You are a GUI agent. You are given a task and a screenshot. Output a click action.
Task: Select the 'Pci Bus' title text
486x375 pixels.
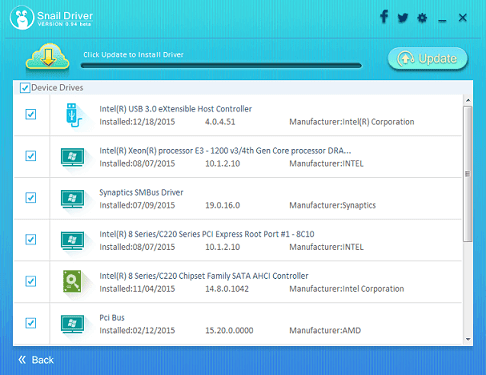point(112,318)
